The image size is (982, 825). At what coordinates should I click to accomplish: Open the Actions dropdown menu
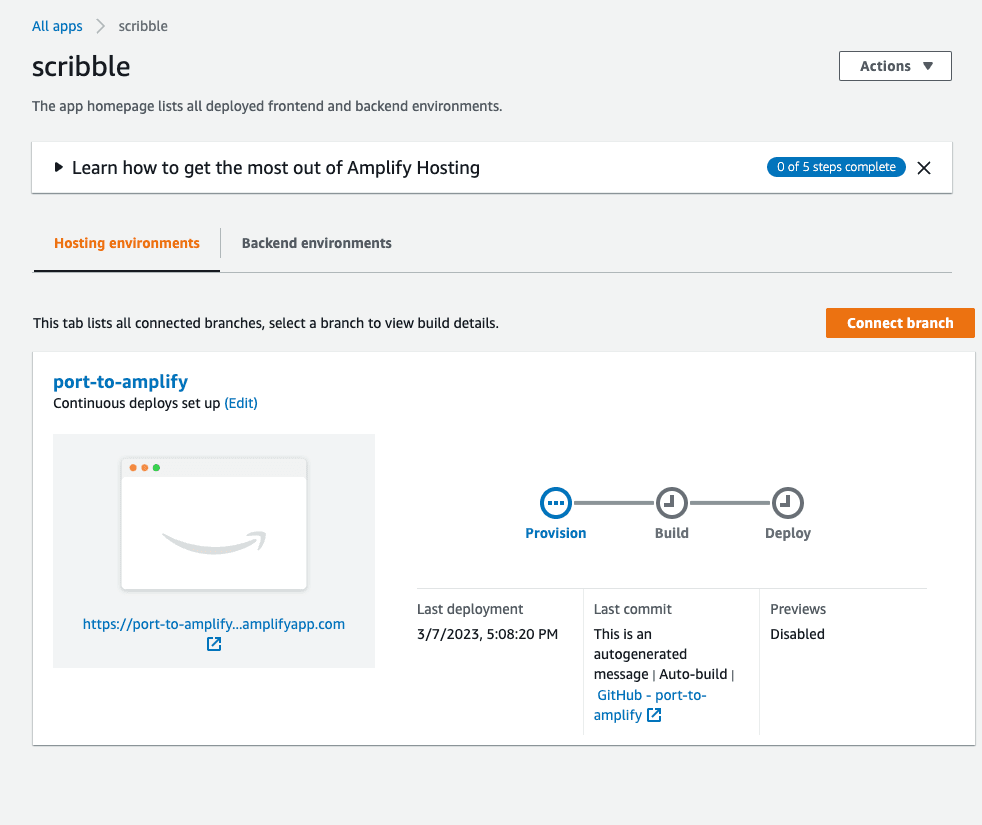click(894, 65)
